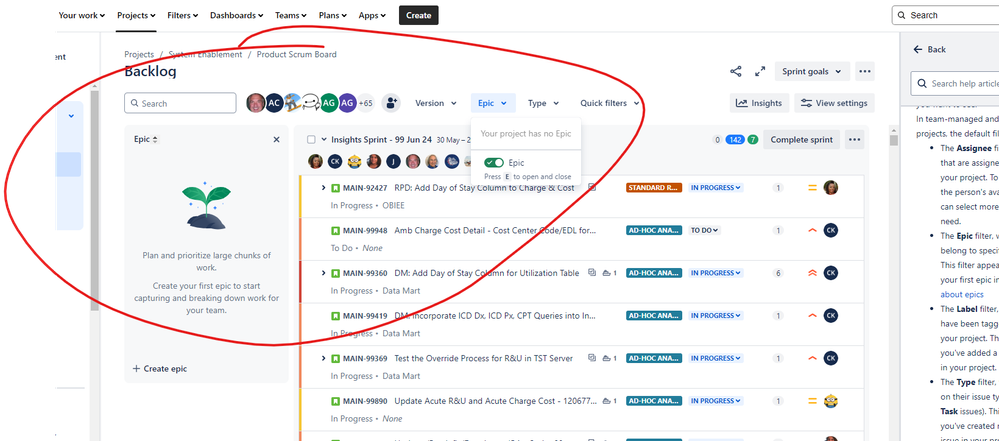Click the story type icon of MAIN-99419
The image size is (999, 441).
pyautogui.click(x=335, y=315)
